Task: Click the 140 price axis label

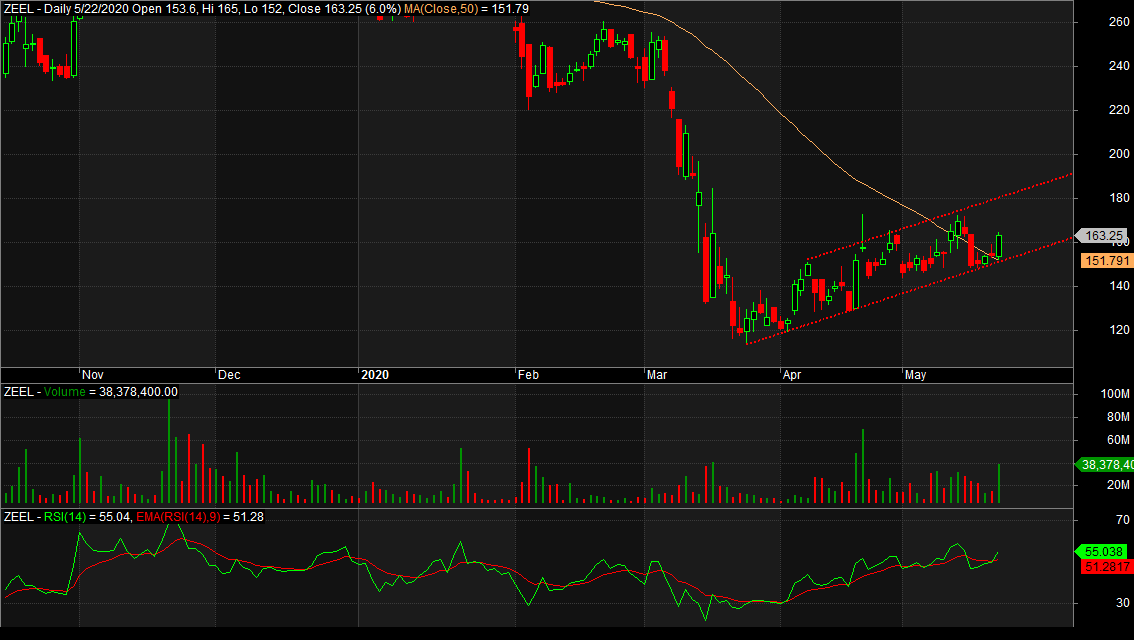Action: click(x=1119, y=286)
